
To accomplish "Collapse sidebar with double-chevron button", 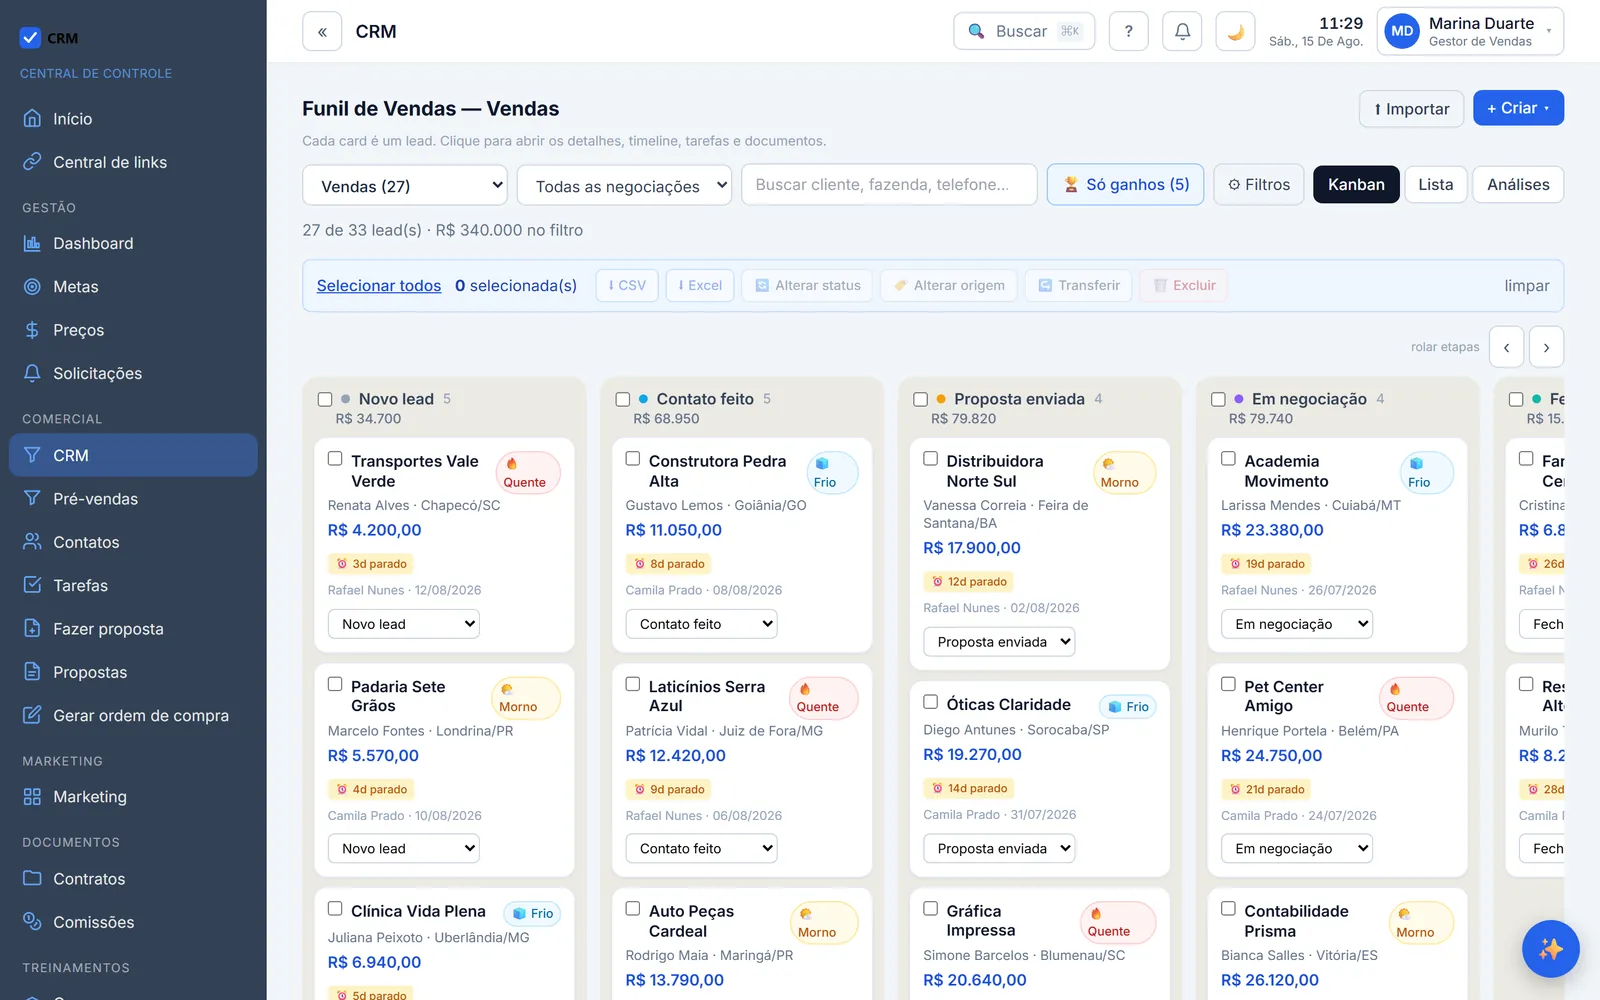I will coord(322,32).
